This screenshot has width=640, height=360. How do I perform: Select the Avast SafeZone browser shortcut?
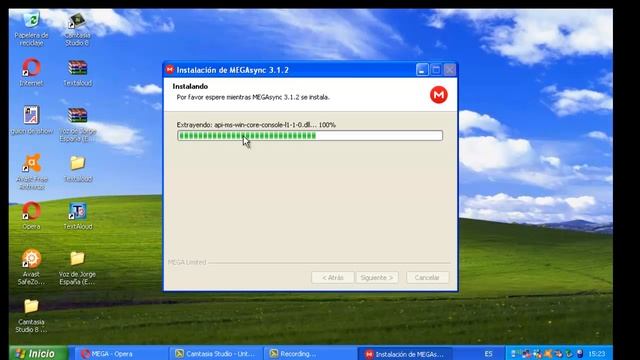[x=31, y=258]
